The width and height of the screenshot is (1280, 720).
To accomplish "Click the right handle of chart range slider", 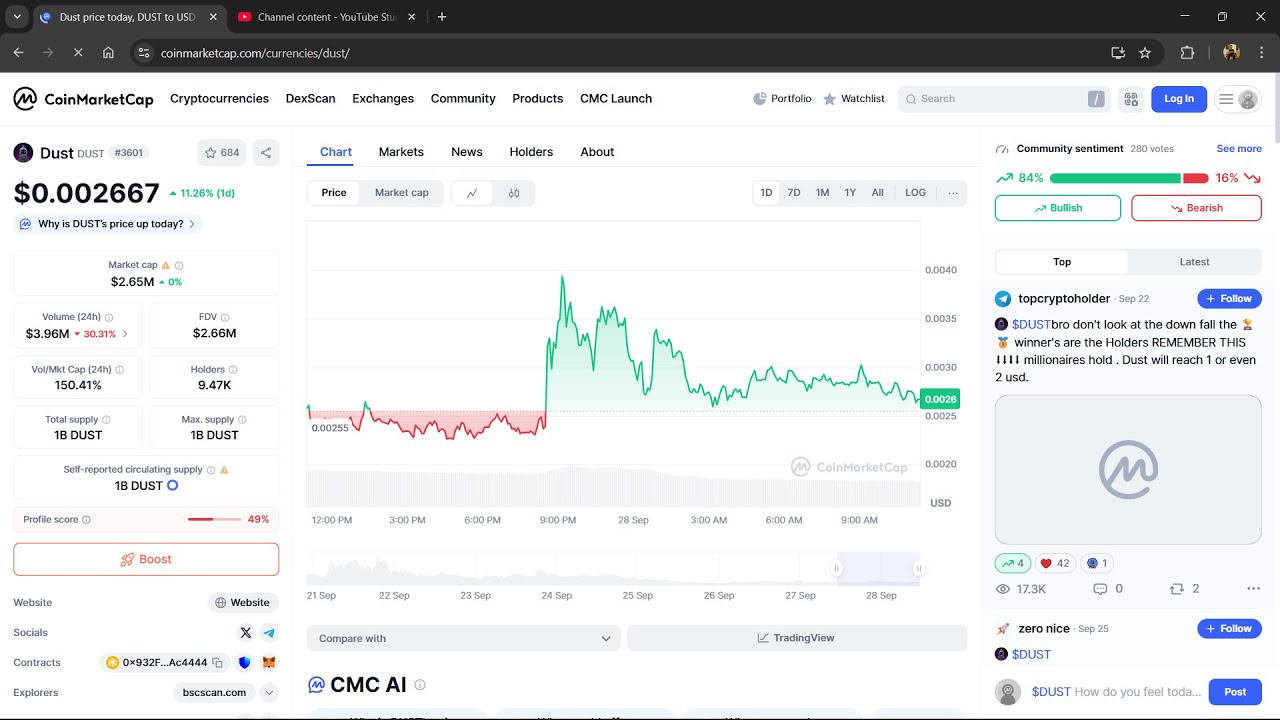I will point(918,568).
